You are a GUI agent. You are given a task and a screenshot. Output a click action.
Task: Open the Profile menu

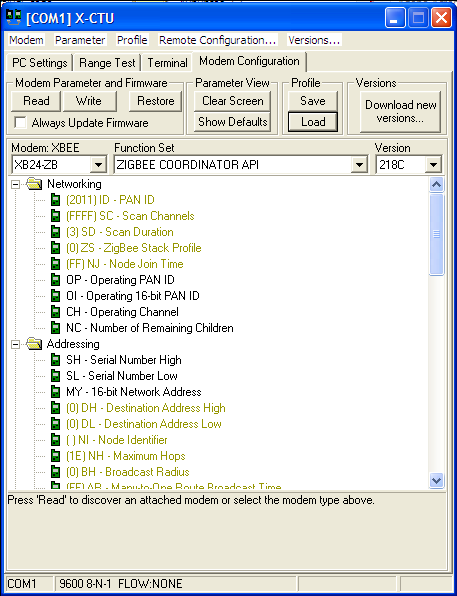coord(132,40)
